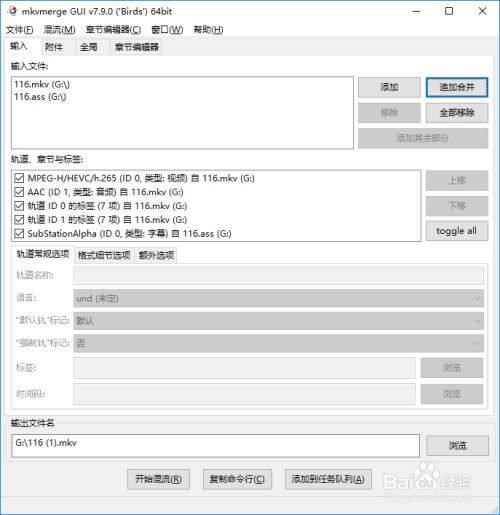The height and width of the screenshot is (515, 500).
Task: Click the 标签 input field
Action: tap(244, 368)
